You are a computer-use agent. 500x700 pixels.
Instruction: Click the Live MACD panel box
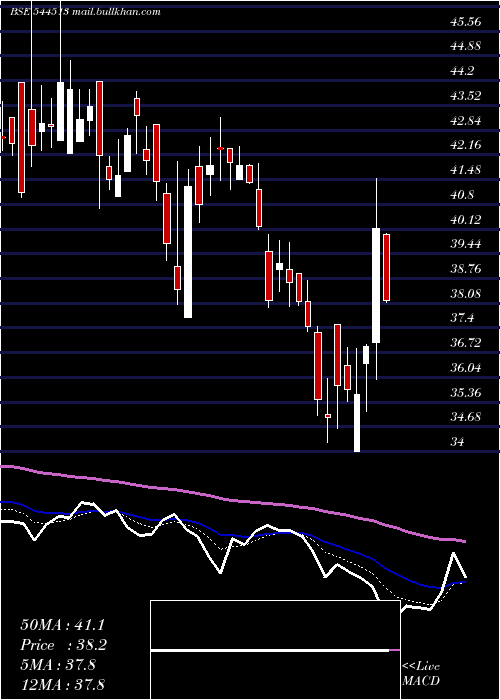275,650
